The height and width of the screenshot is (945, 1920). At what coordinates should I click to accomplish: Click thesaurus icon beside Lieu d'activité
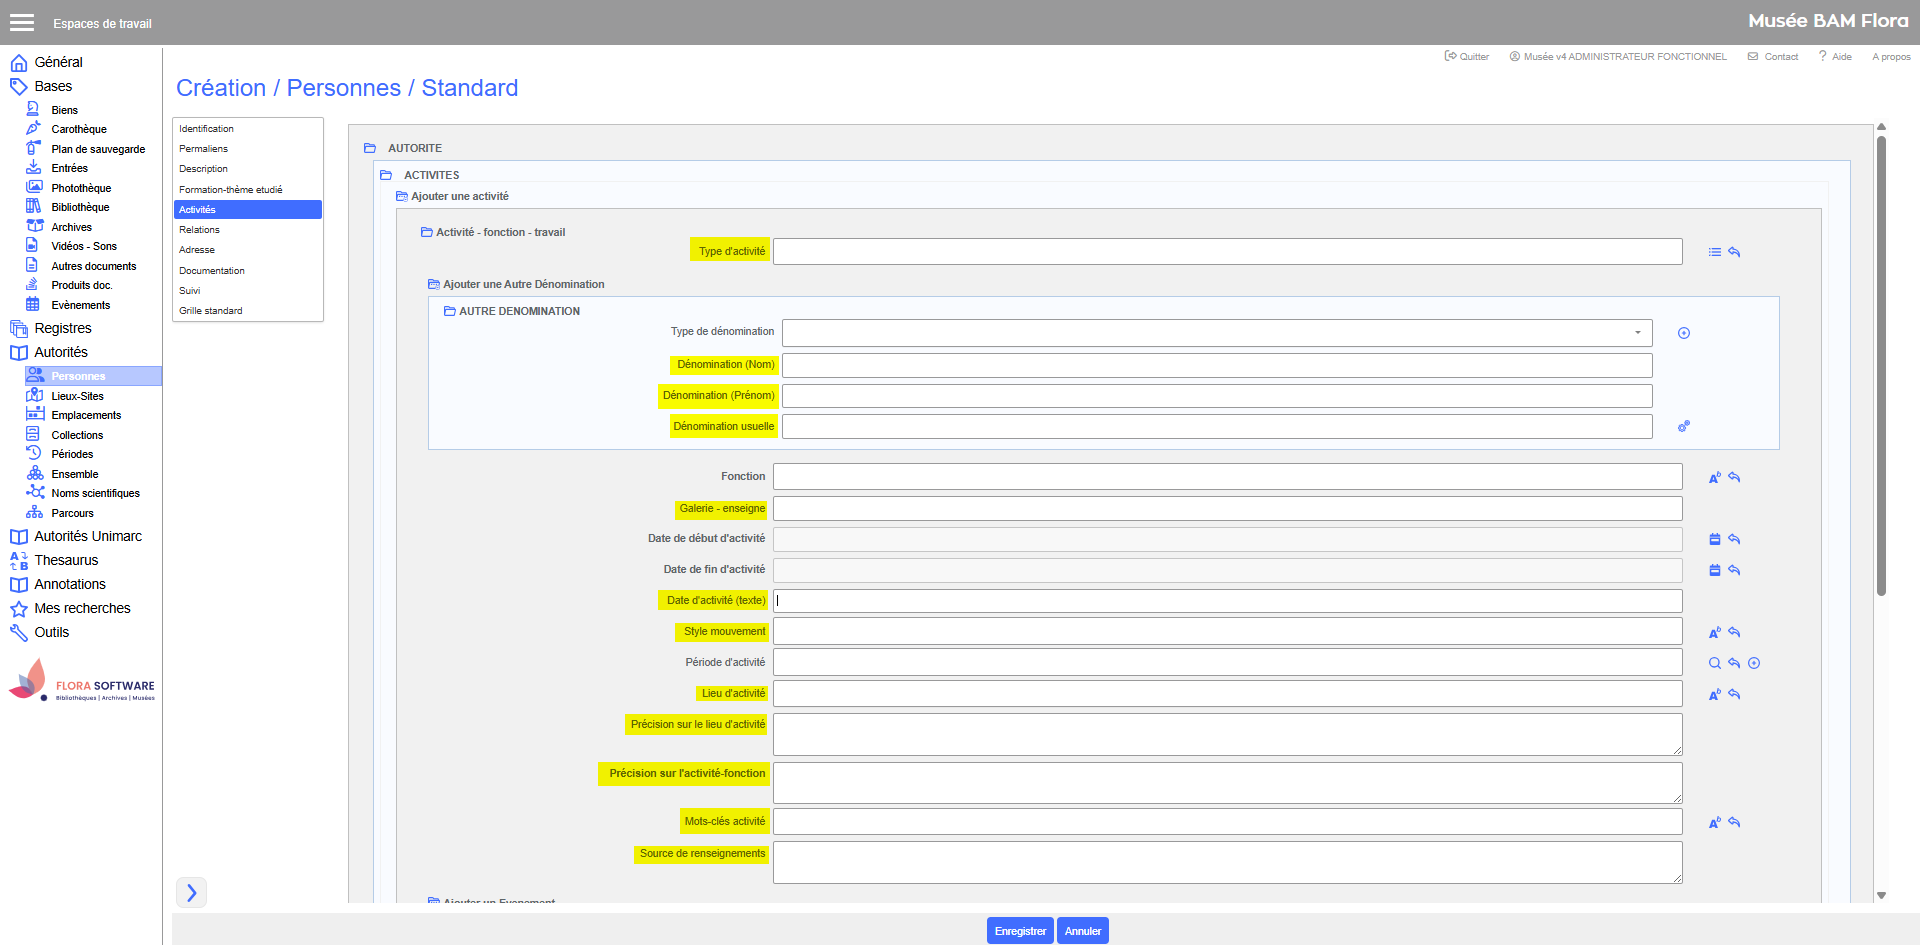coord(1714,694)
